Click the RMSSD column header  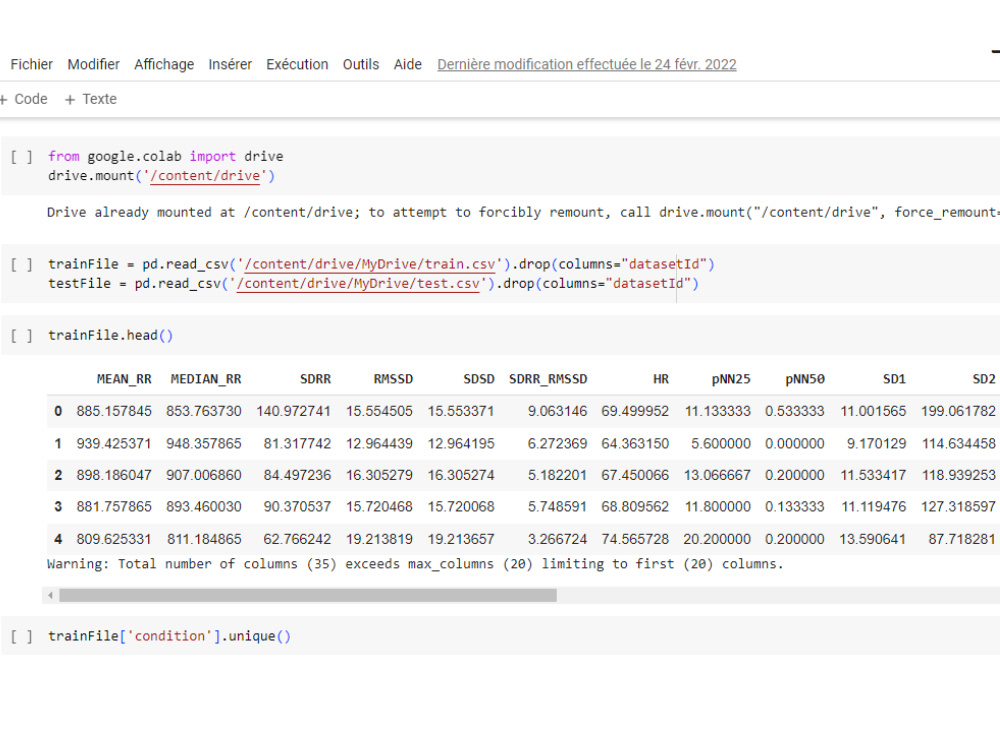[x=393, y=379]
